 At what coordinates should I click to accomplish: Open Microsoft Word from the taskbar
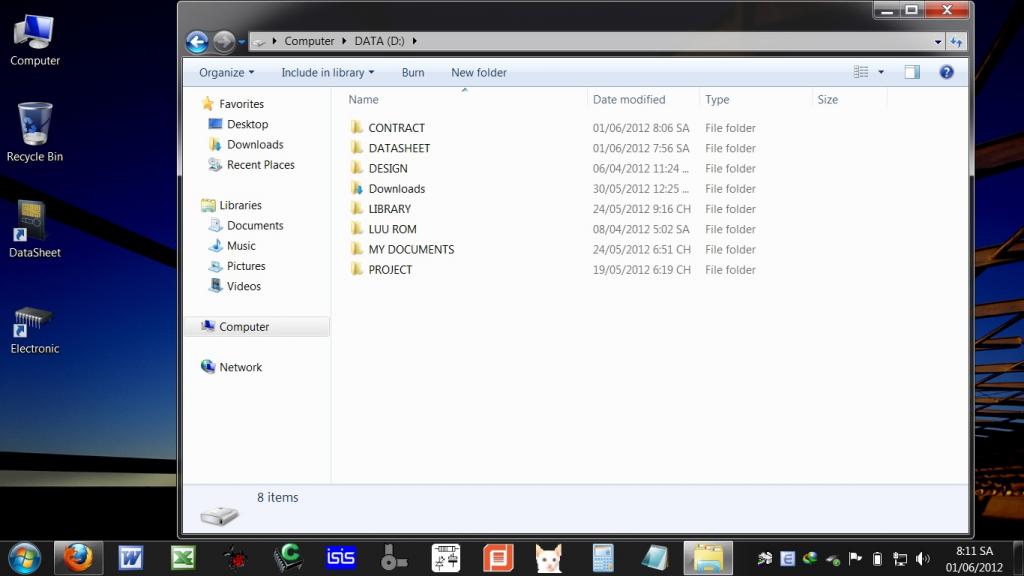[x=131, y=558]
